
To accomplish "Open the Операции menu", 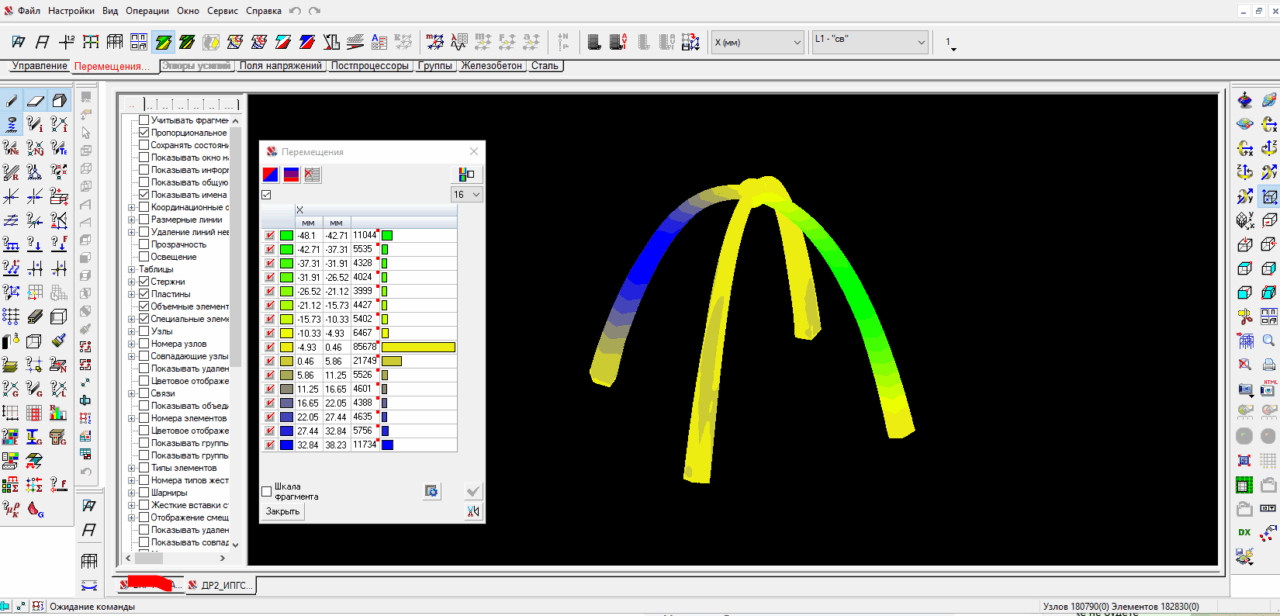I will [148, 10].
